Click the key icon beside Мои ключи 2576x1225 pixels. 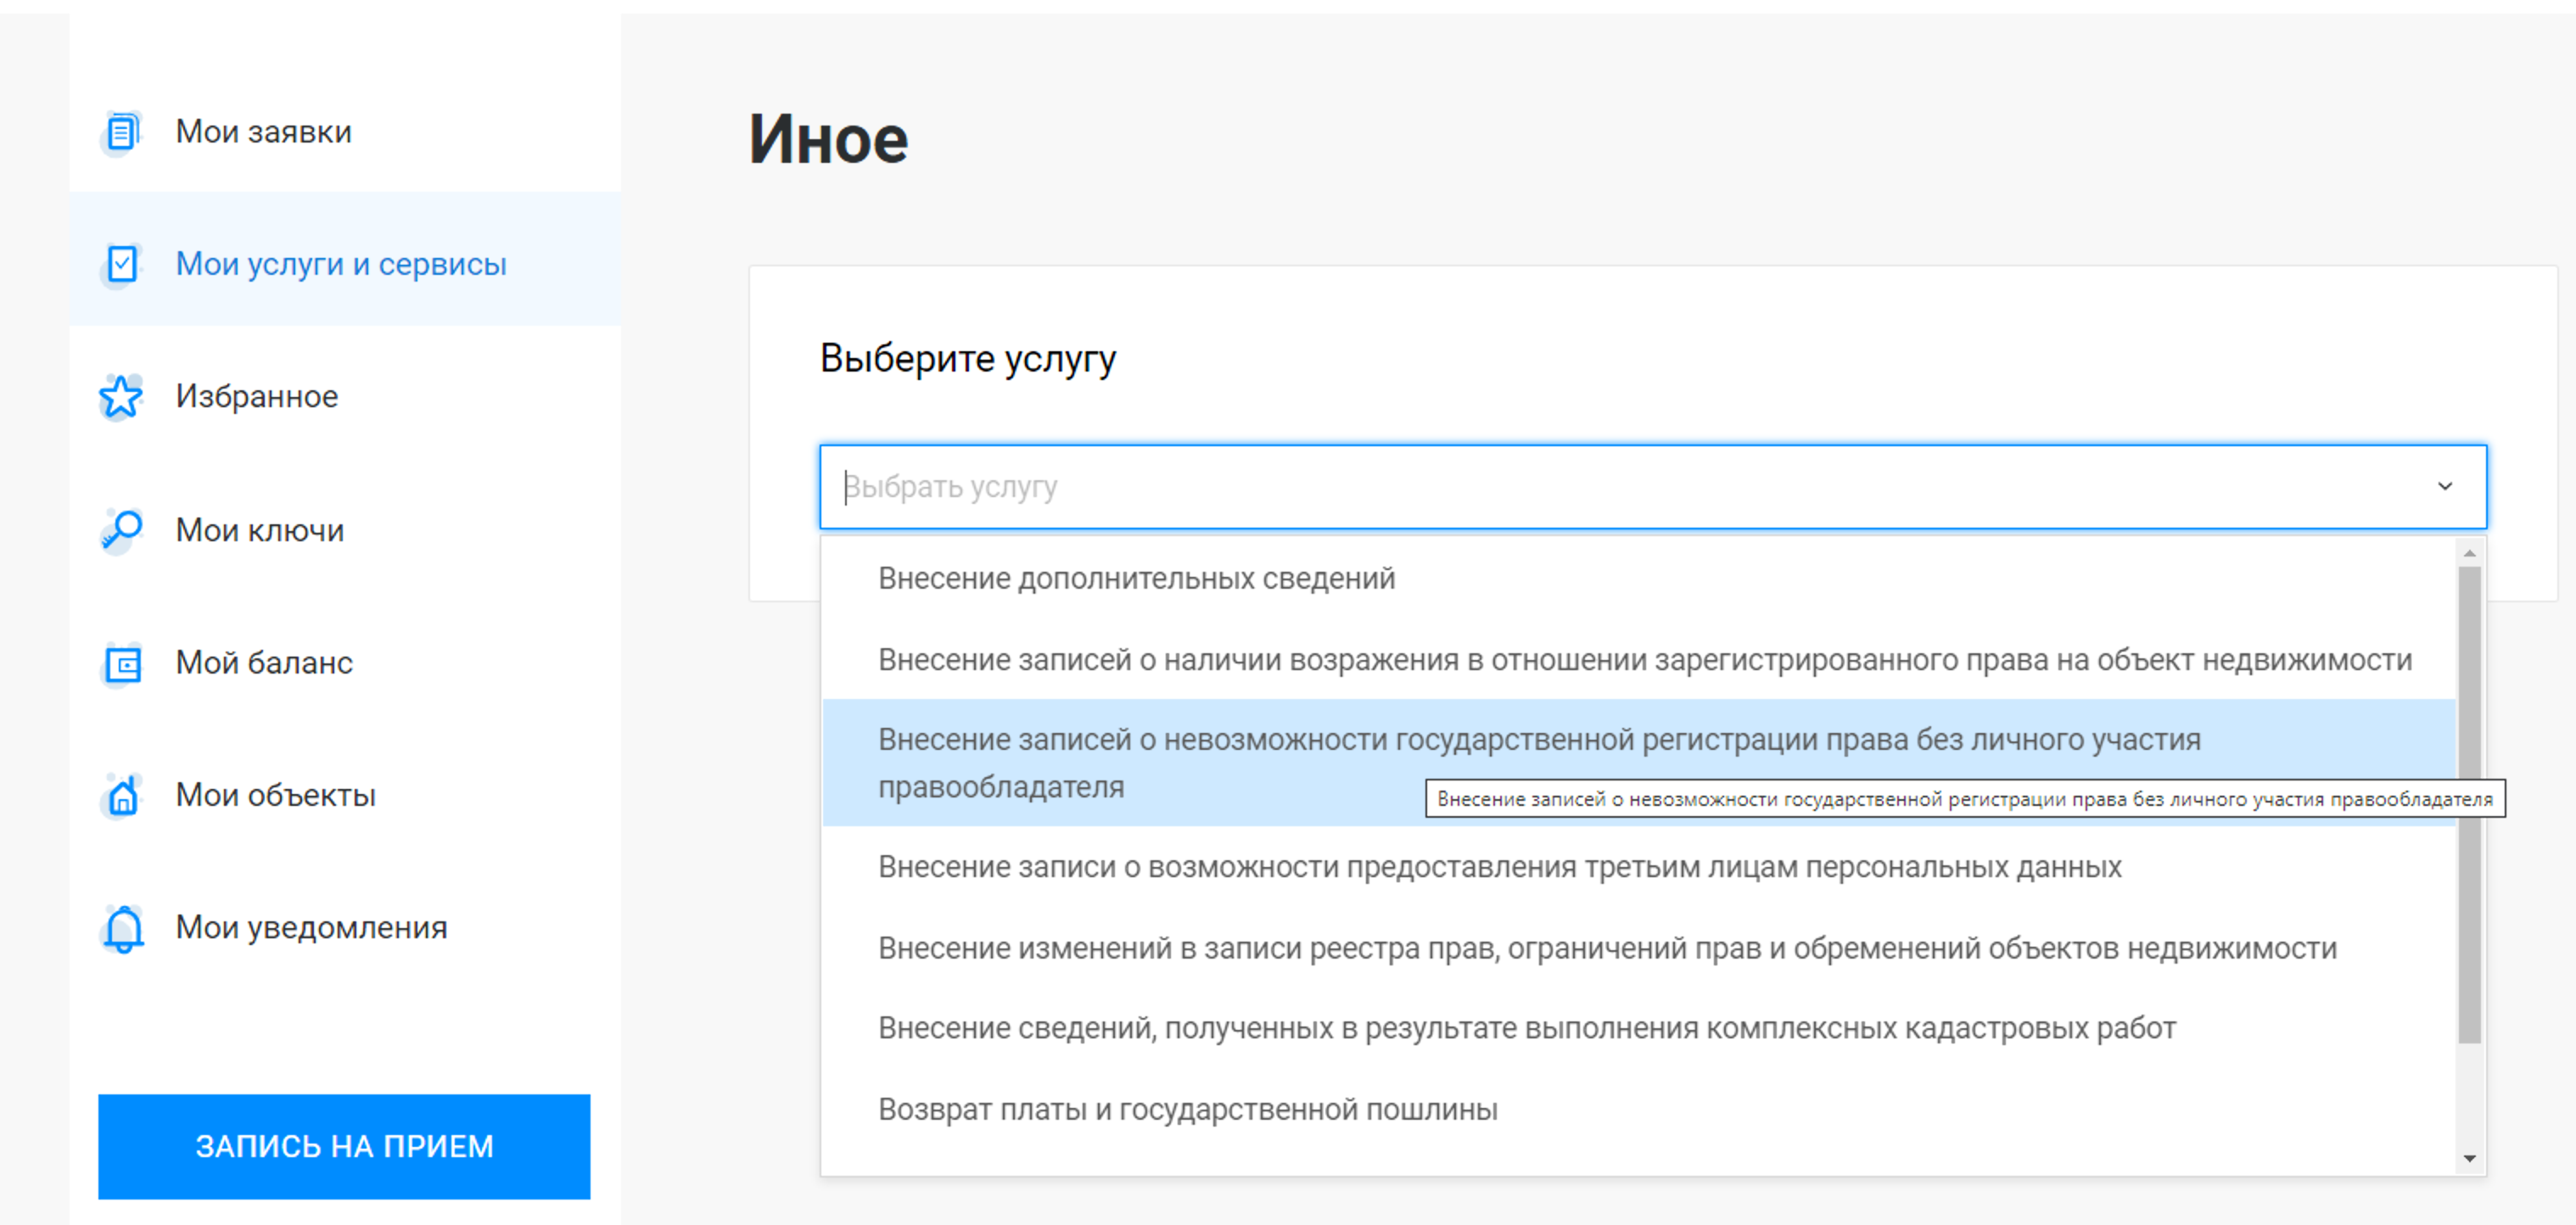(121, 529)
